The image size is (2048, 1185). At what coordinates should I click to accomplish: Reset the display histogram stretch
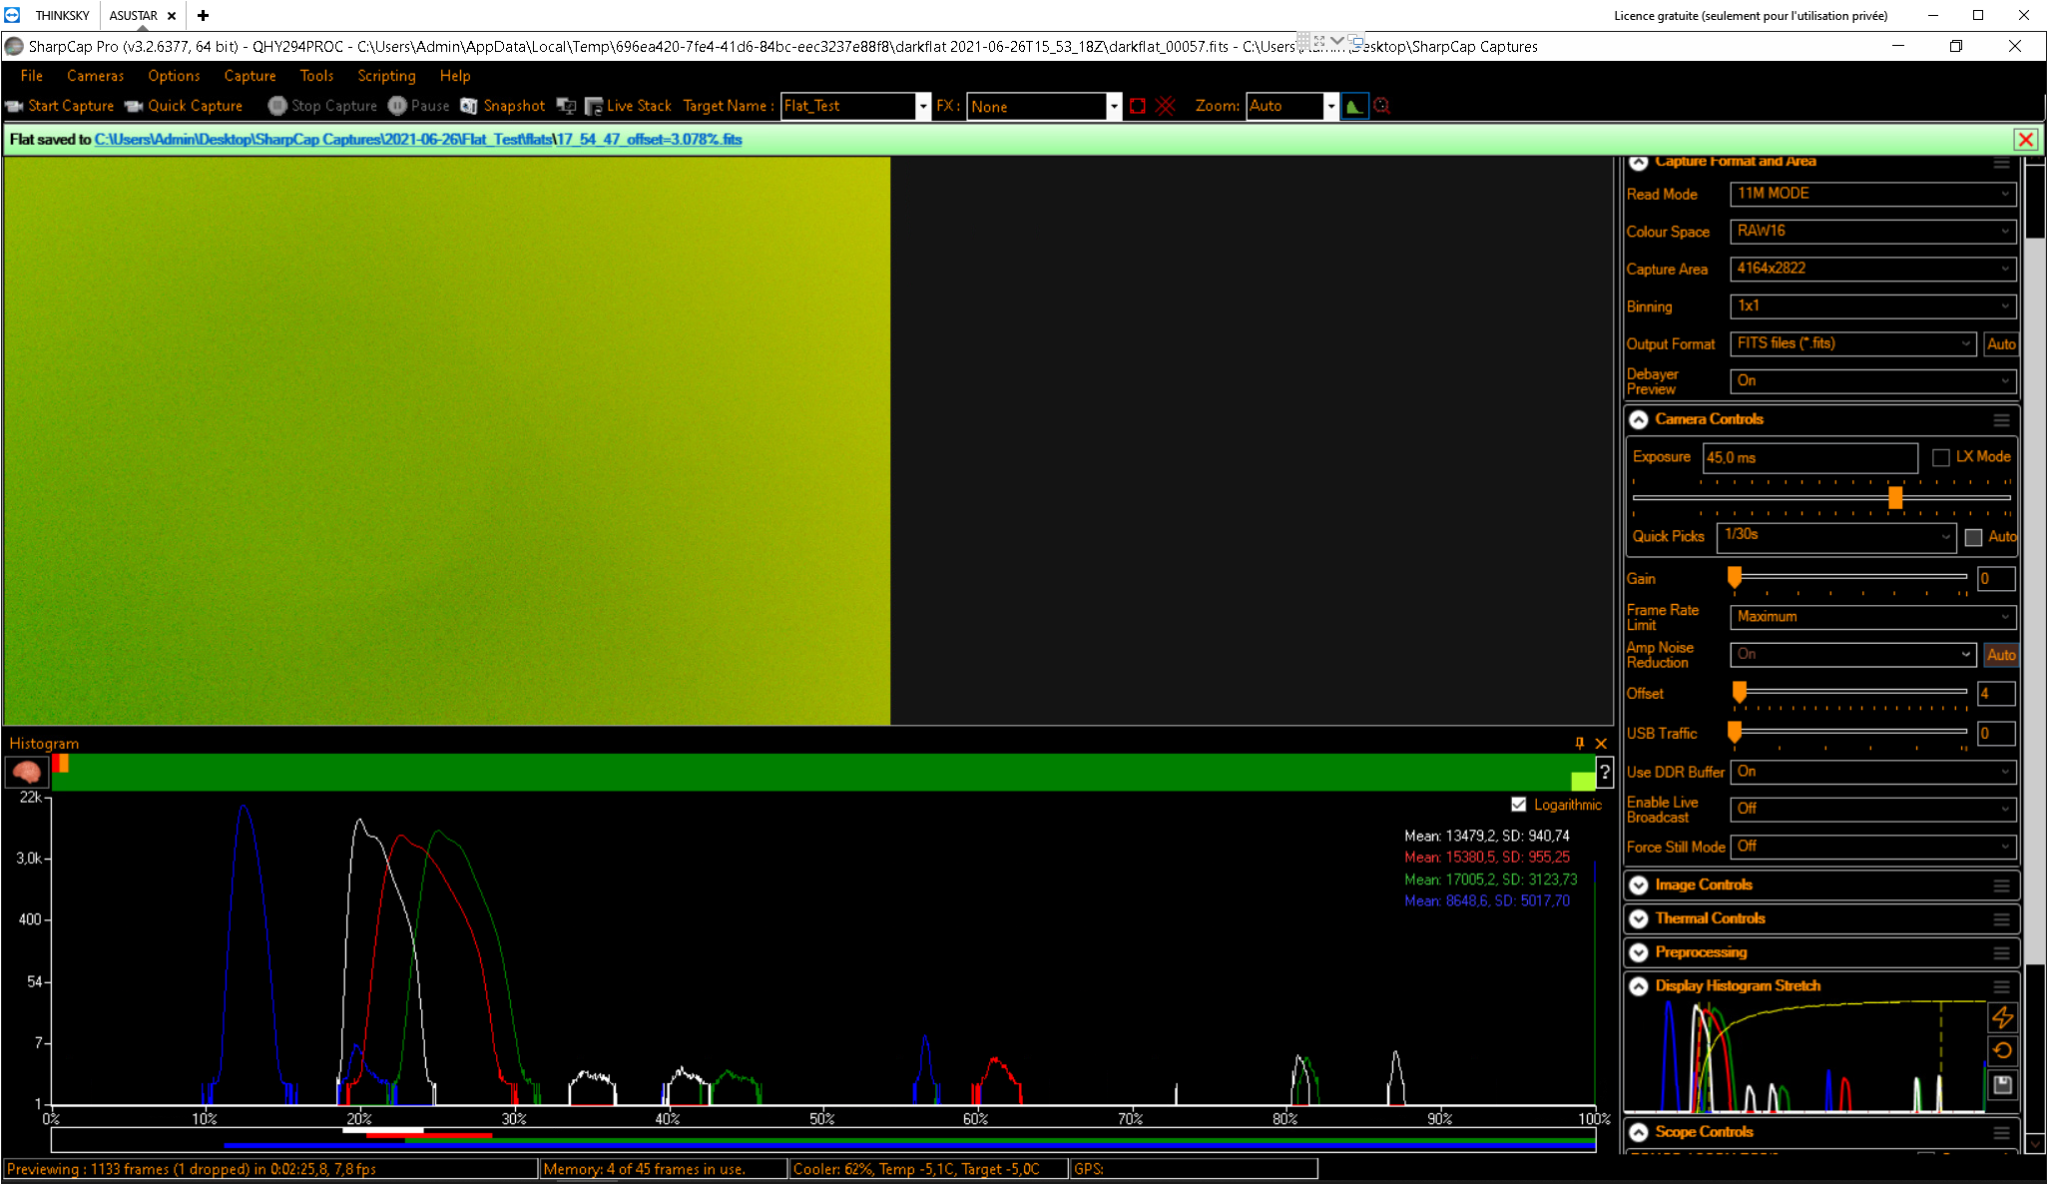pos(2002,1050)
